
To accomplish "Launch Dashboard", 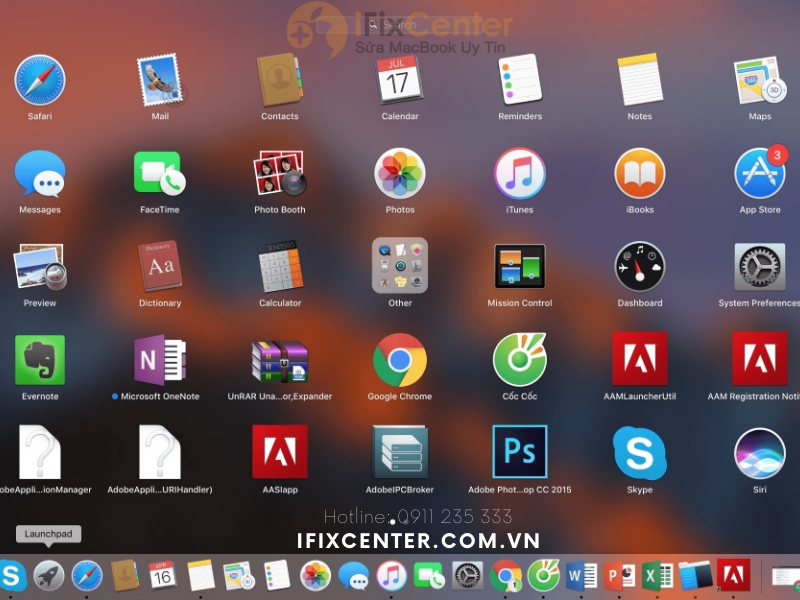I will pyautogui.click(x=640, y=267).
